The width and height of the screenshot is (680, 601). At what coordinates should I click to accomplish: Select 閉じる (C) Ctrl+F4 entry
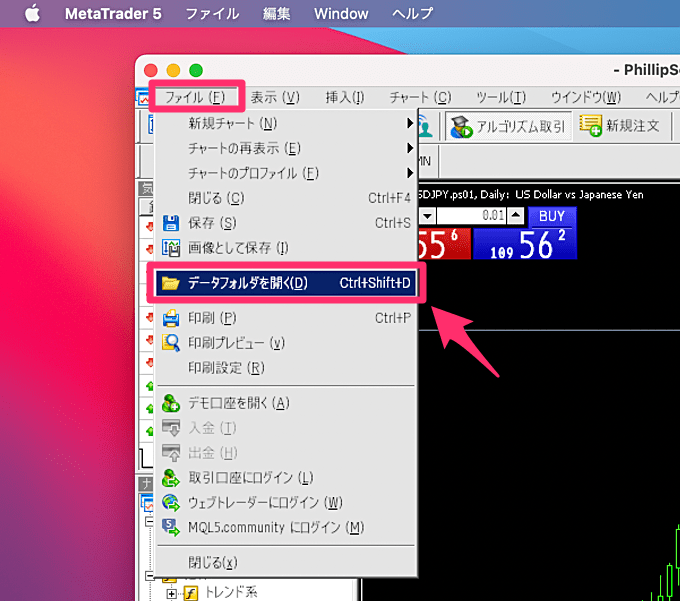(286, 198)
